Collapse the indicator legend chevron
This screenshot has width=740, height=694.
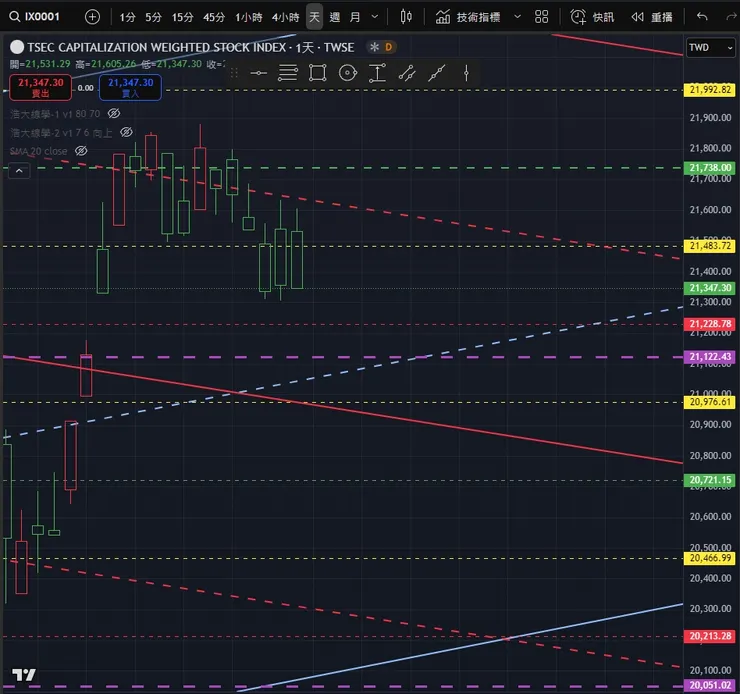point(19,171)
